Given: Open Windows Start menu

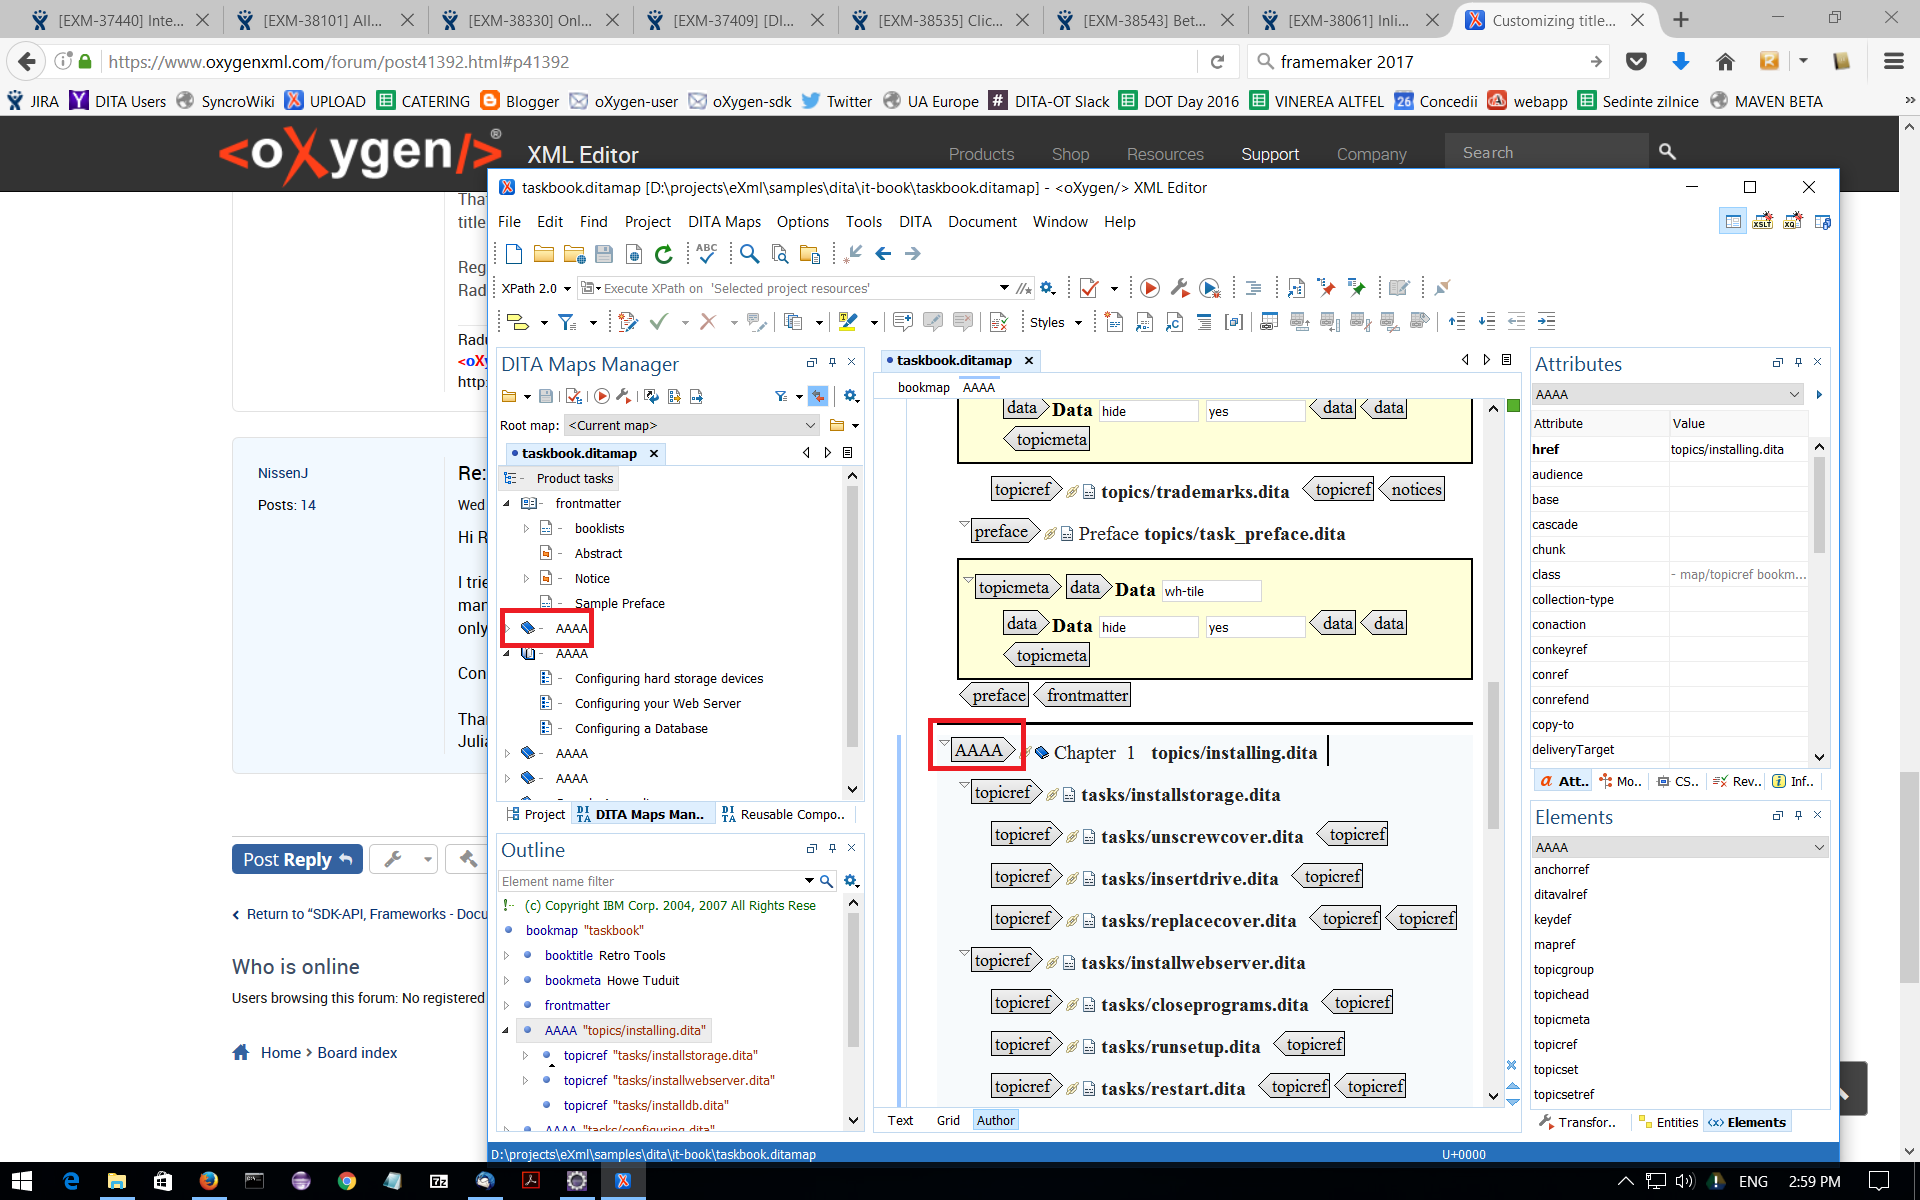Looking at the screenshot, I should pos(22,1181).
